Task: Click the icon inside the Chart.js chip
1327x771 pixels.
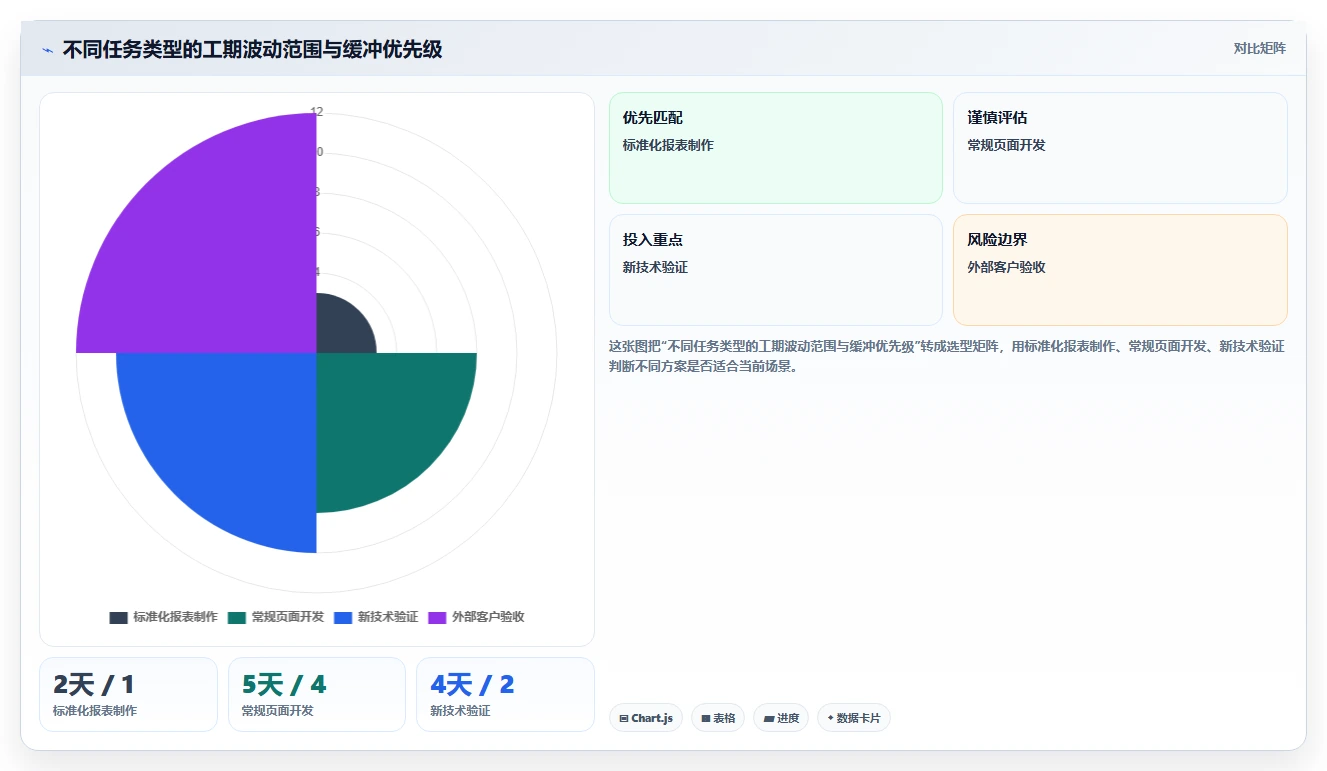Action: (624, 718)
